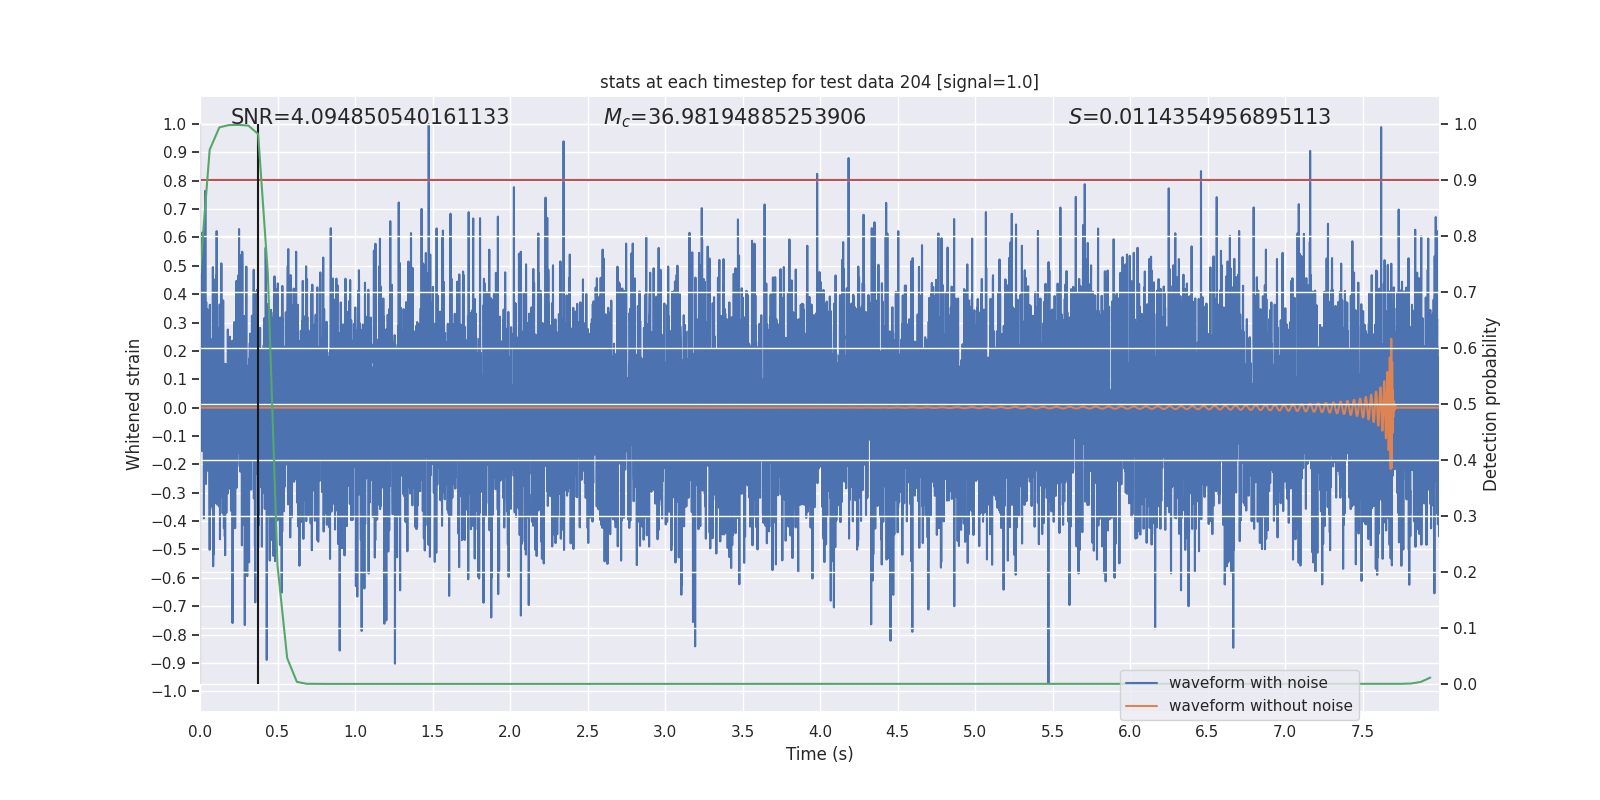This screenshot has height=800, width=1600.
Task: Click the blue legend line swatch
Action: (1141, 683)
